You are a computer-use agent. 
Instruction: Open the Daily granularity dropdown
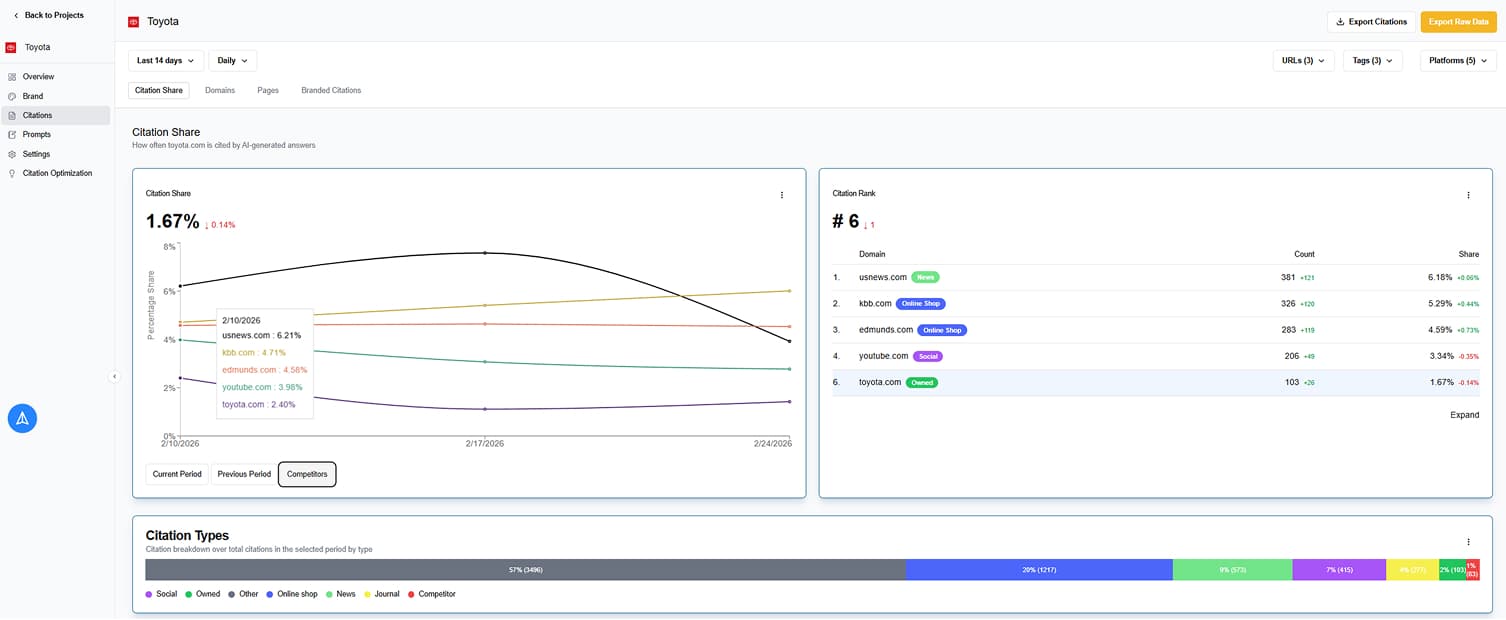tap(232, 60)
